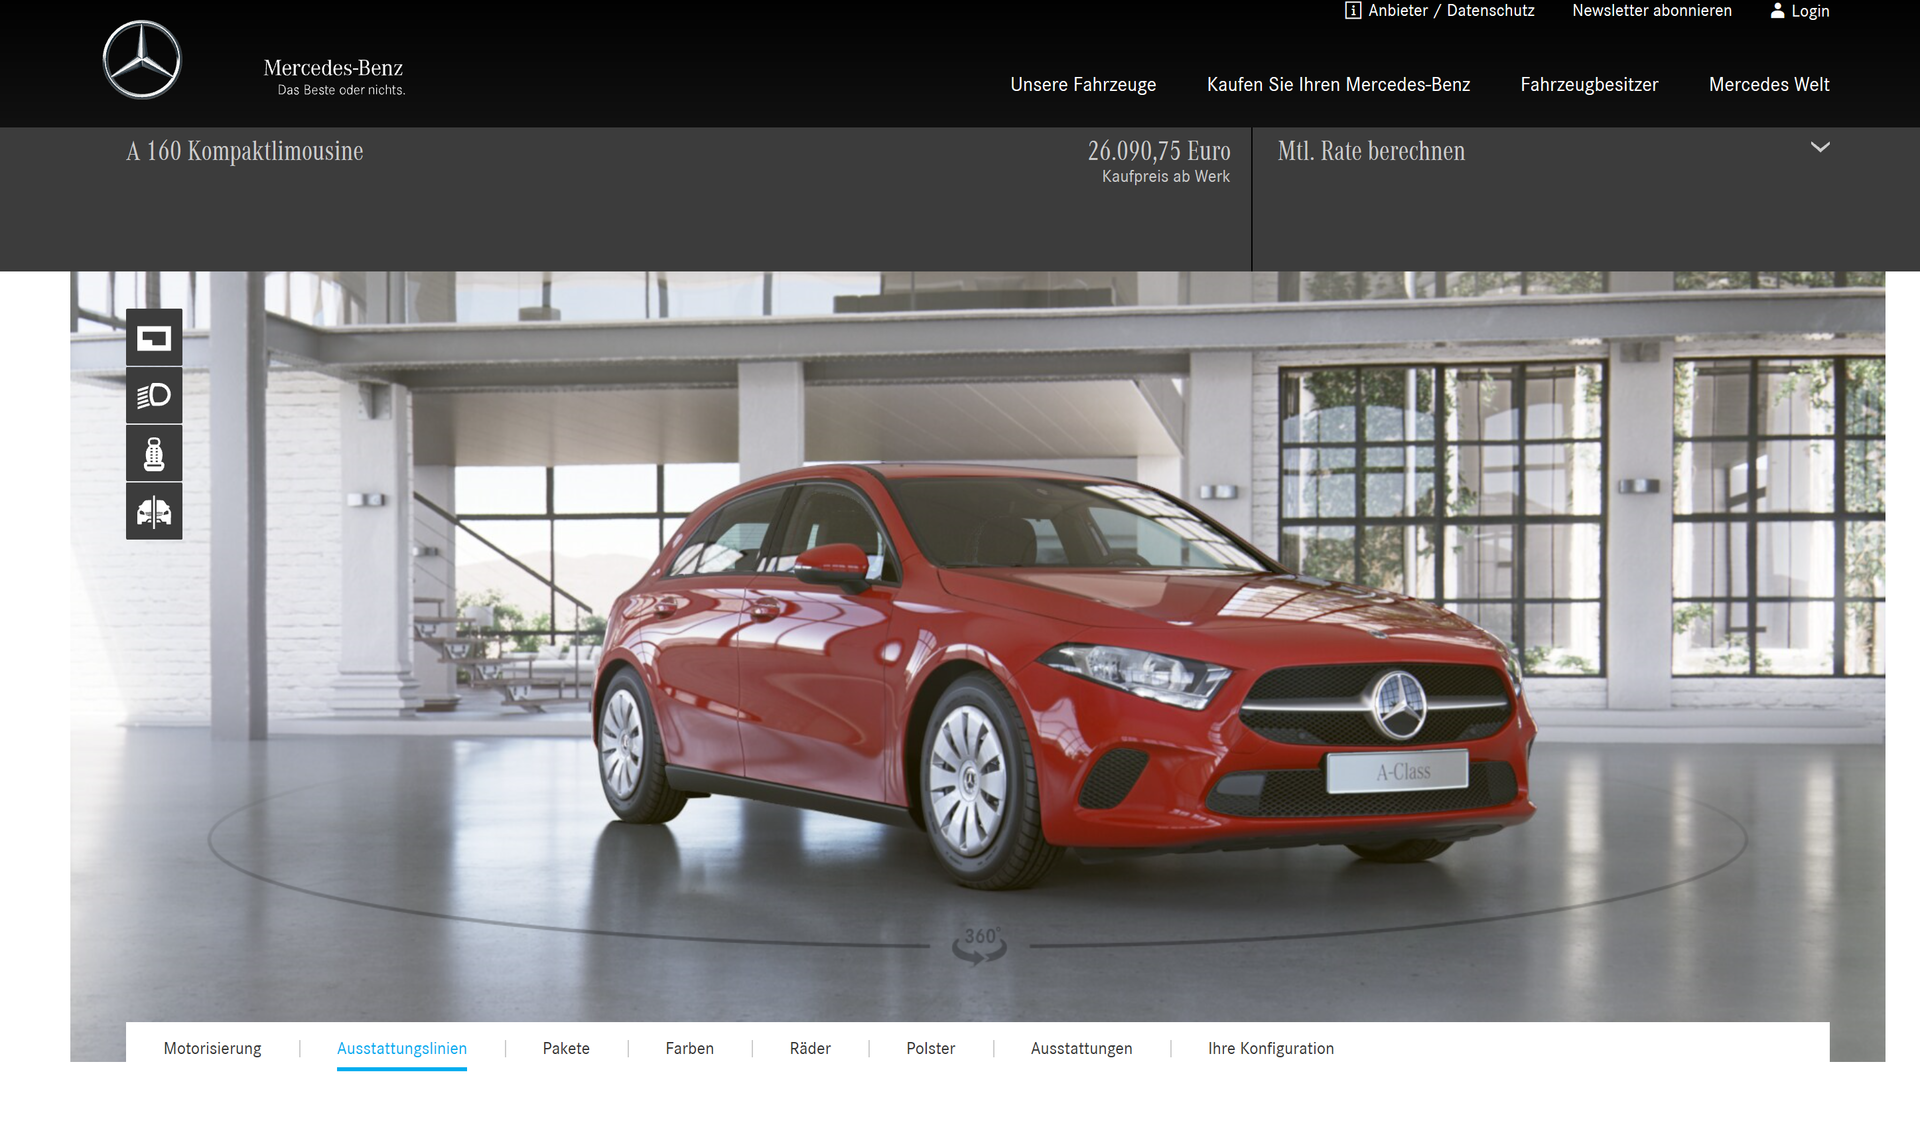Switch to the Farben tab
Screen dimensions: 1920x1125
click(690, 1048)
